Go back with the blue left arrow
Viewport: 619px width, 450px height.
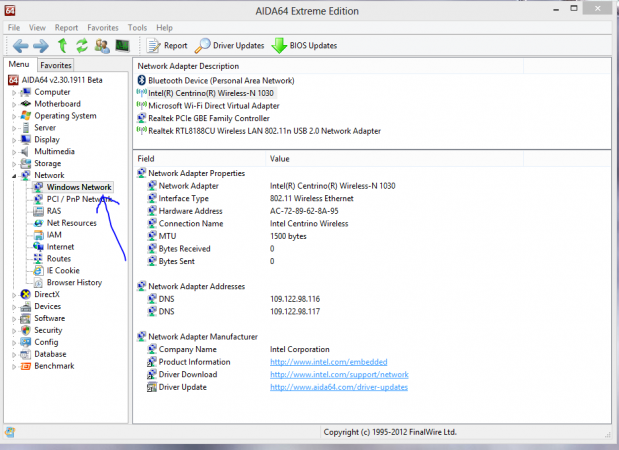coord(20,46)
